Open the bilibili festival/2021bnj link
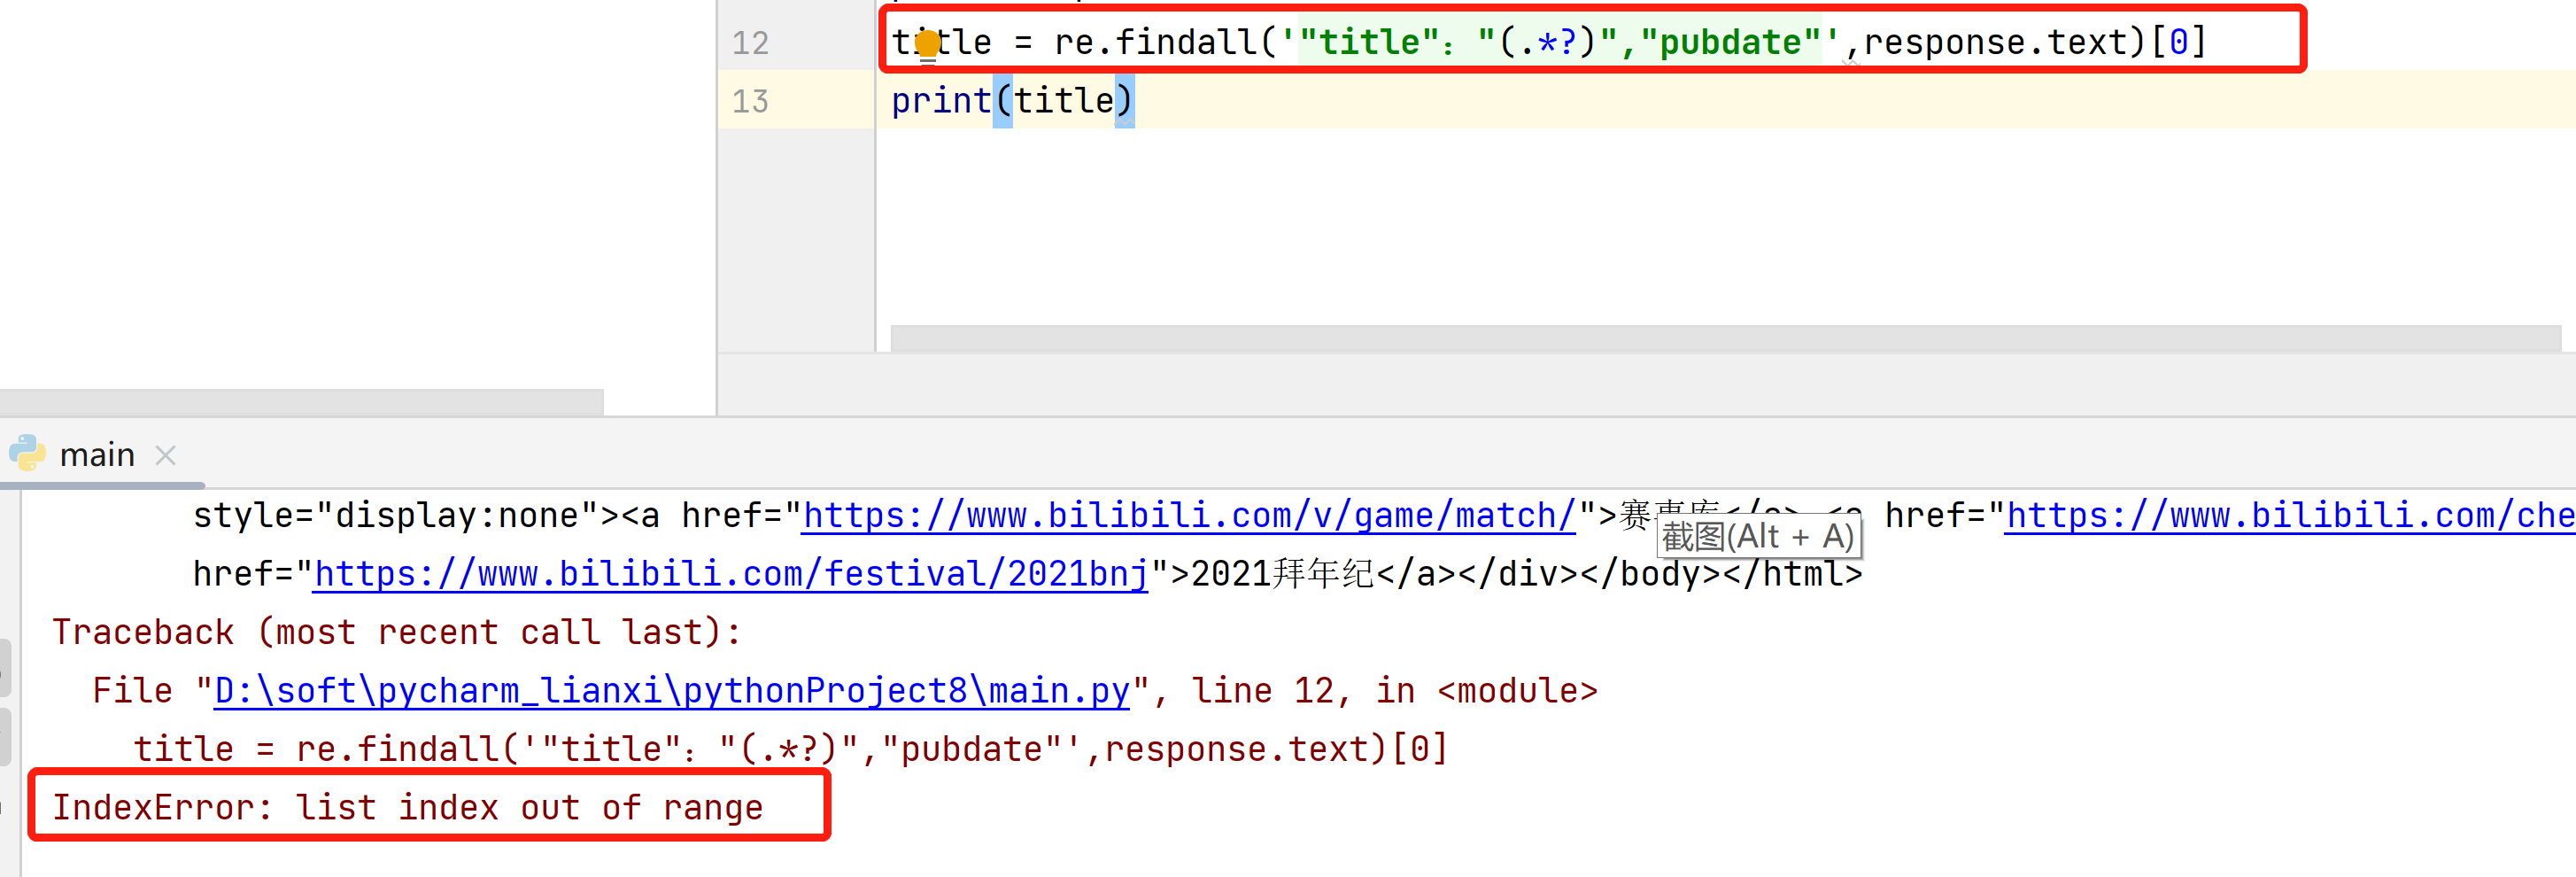Image resolution: width=2576 pixels, height=877 pixels. click(730, 574)
